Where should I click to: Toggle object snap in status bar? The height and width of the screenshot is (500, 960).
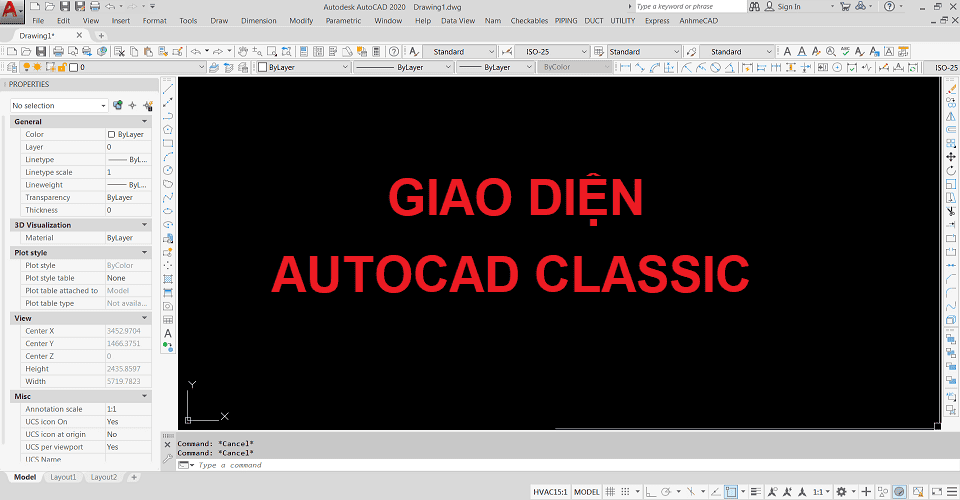(x=730, y=491)
